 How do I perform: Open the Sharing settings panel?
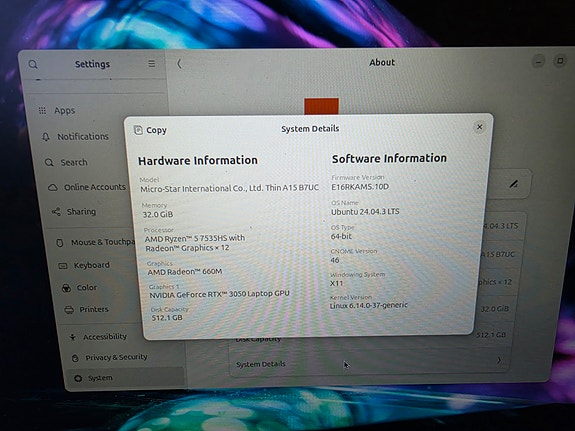tap(81, 212)
